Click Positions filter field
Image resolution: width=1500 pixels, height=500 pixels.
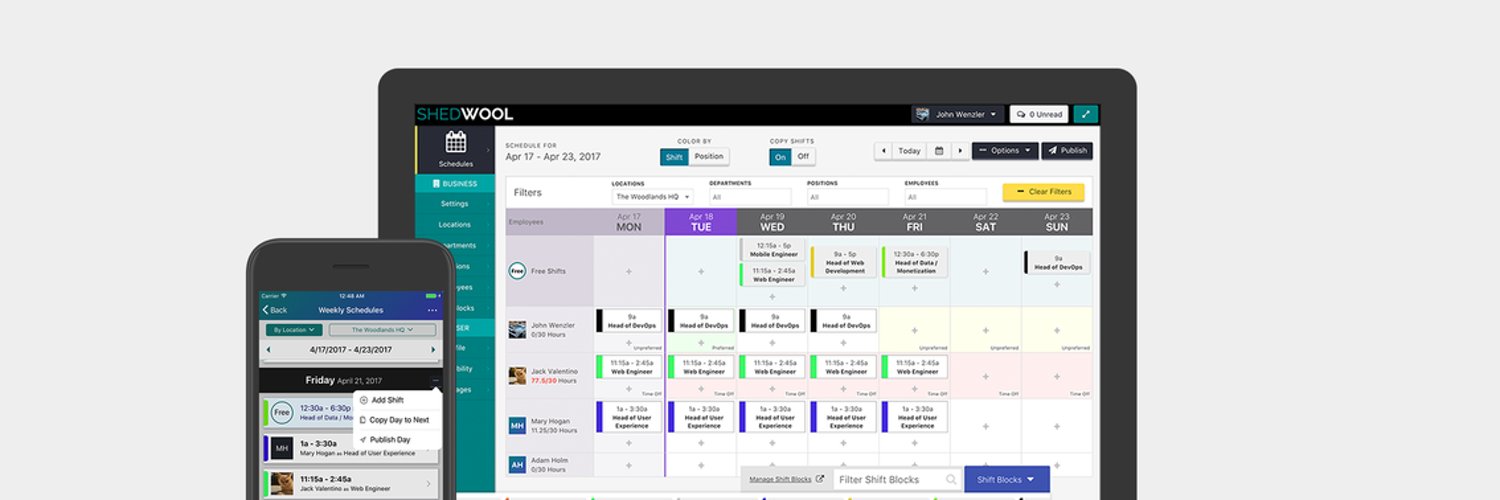click(x=847, y=197)
